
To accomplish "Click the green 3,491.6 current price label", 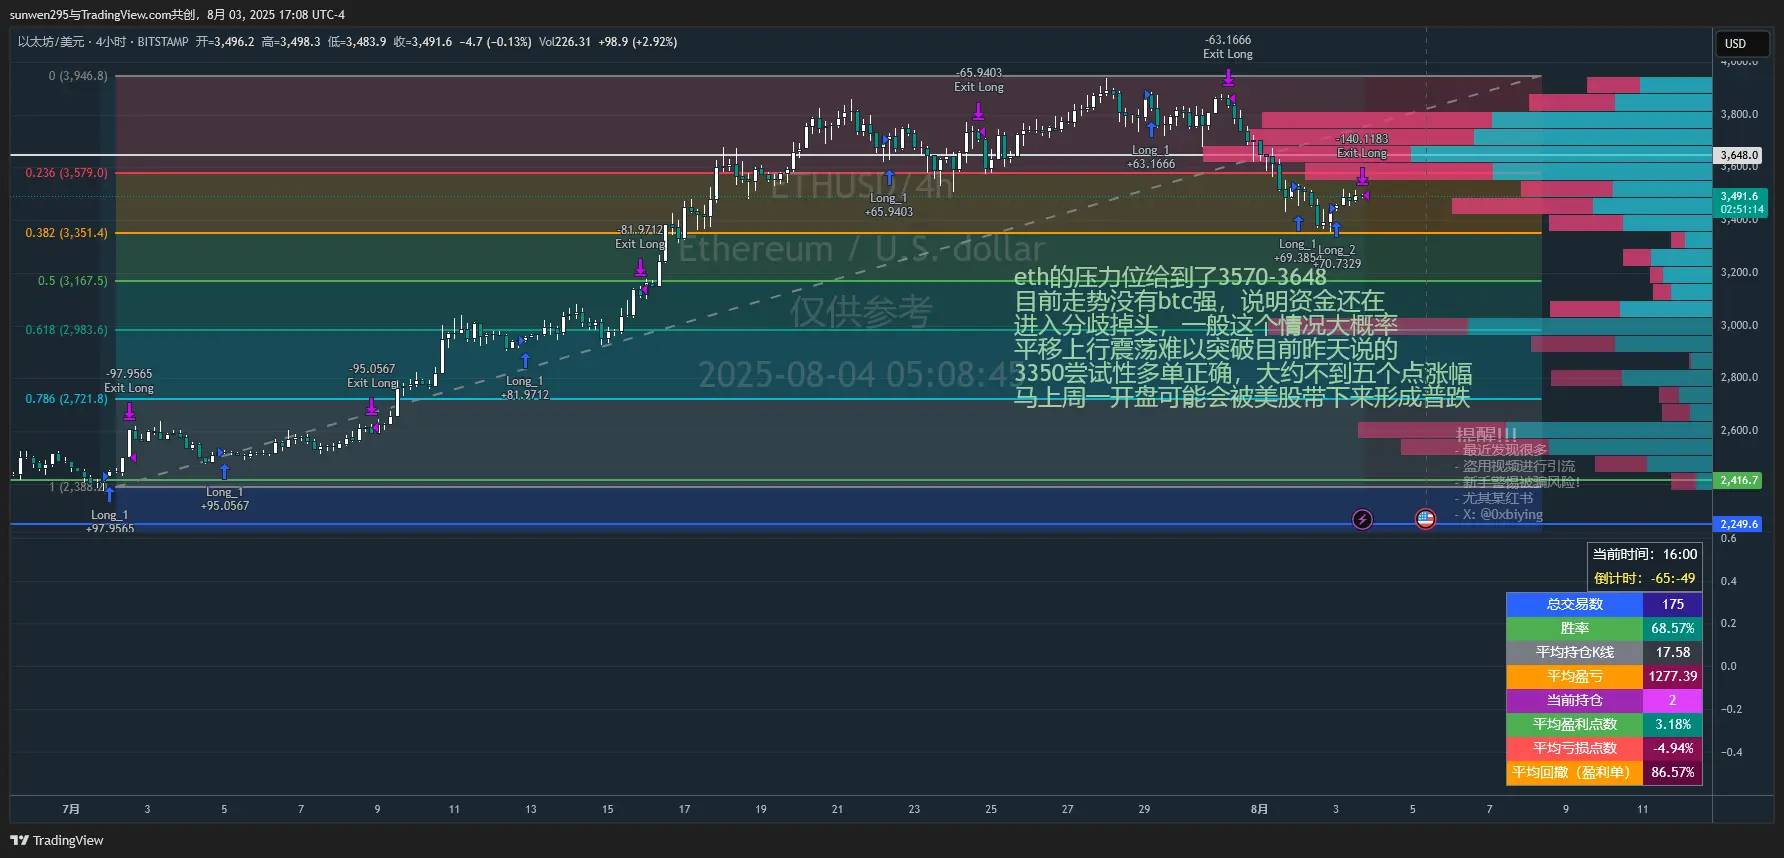I will coord(1740,203).
